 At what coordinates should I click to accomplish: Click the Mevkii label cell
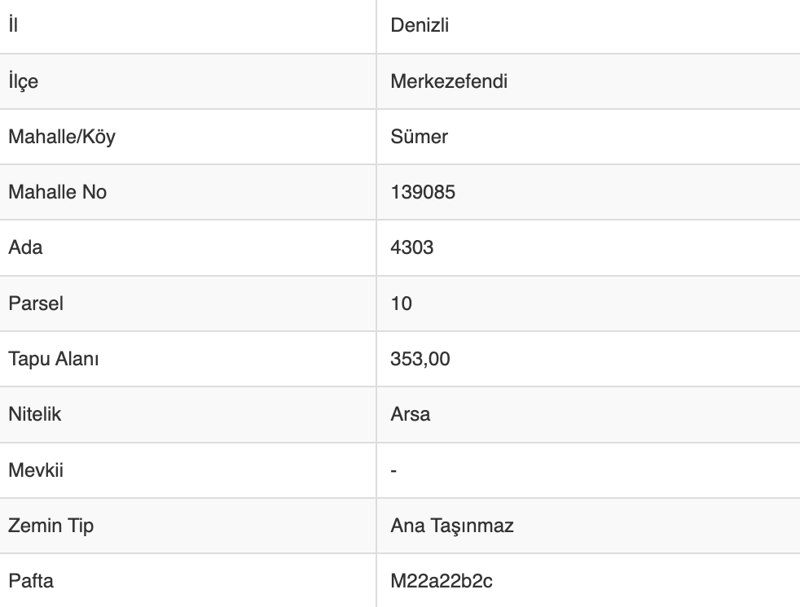35,469
